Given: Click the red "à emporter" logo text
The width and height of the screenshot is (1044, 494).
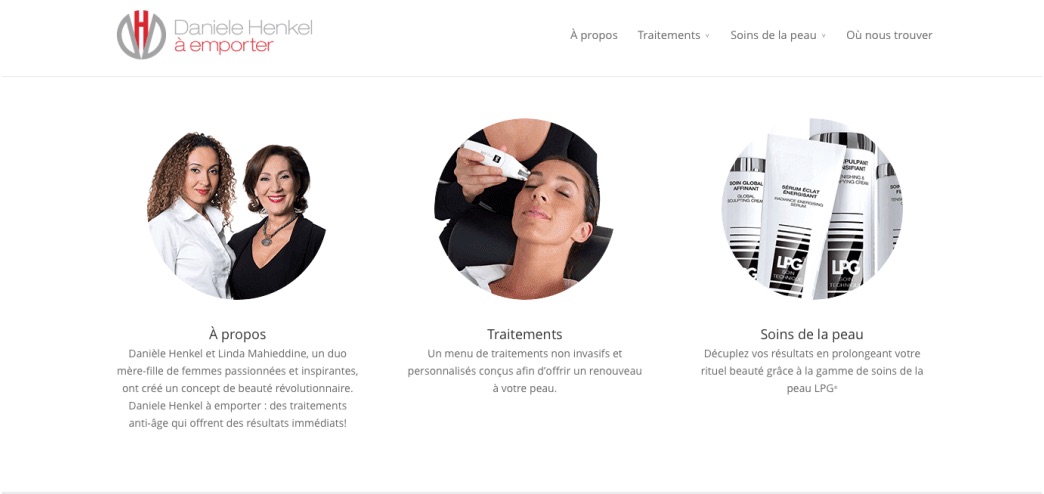Looking at the screenshot, I should pyautogui.click(x=224, y=46).
